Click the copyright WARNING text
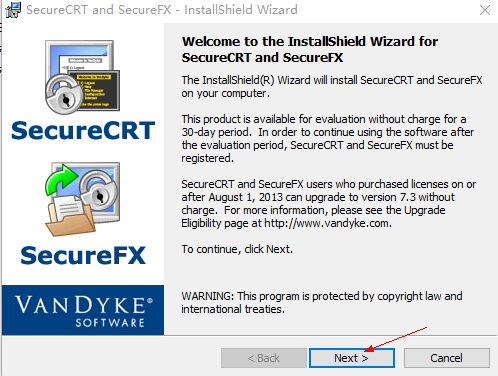This screenshot has height=376, width=498. pos(322,302)
